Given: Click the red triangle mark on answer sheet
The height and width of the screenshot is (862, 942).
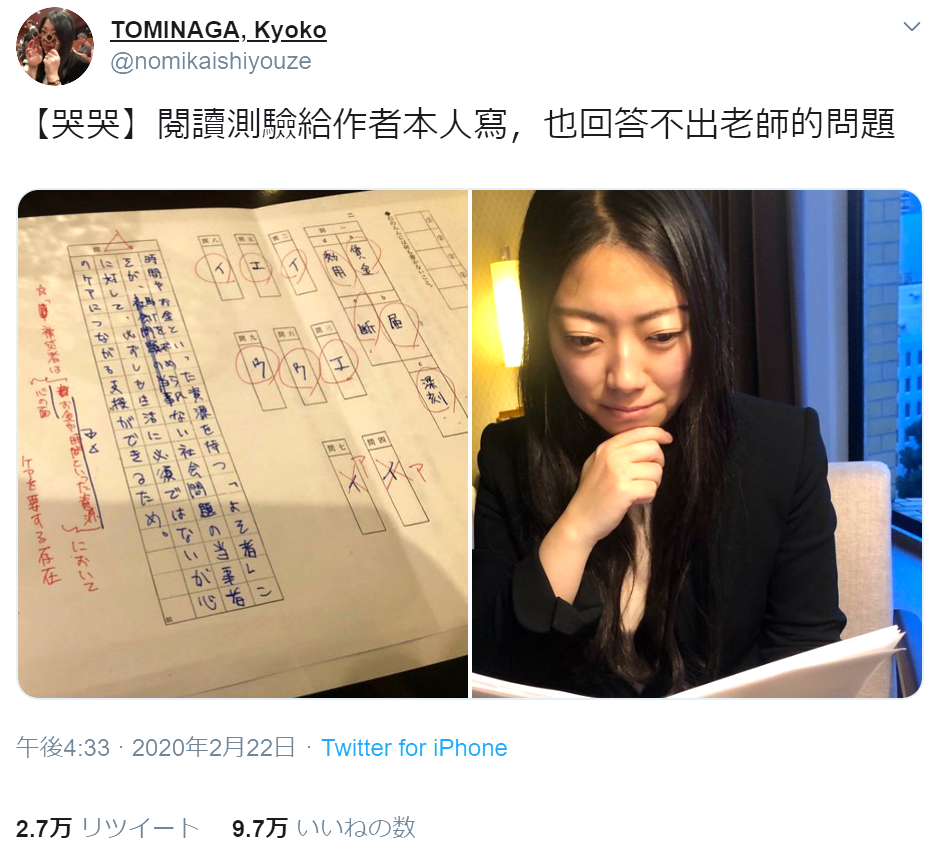Looking at the screenshot, I should pos(118,241).
